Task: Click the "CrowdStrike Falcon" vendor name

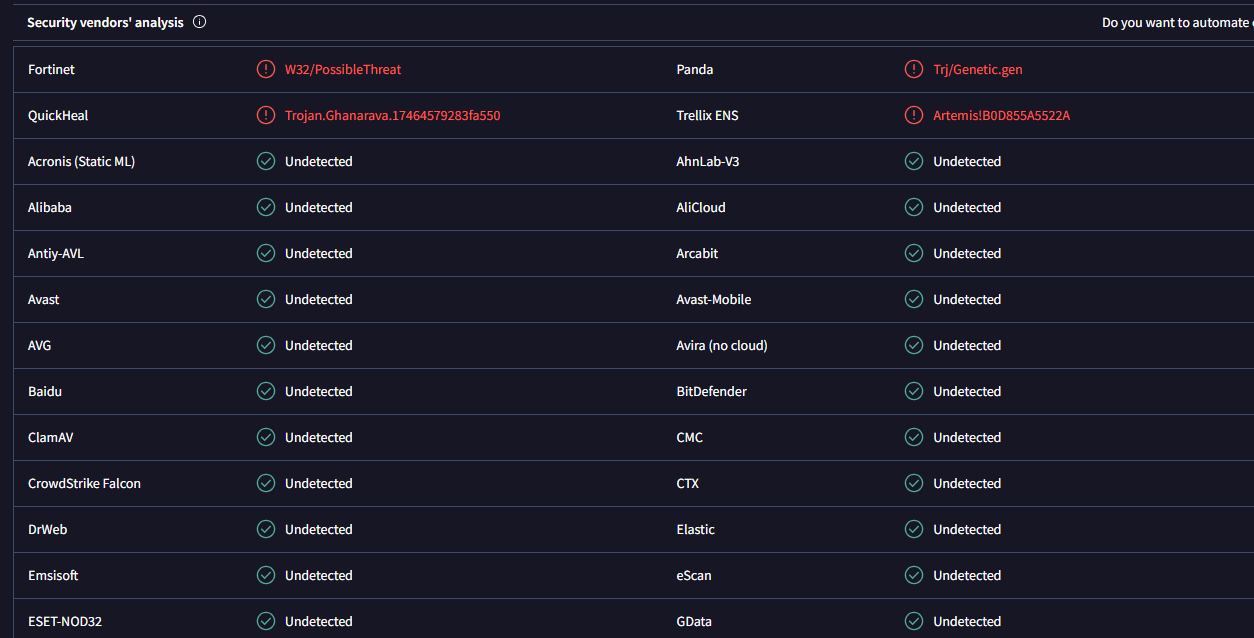Action: 84,483
